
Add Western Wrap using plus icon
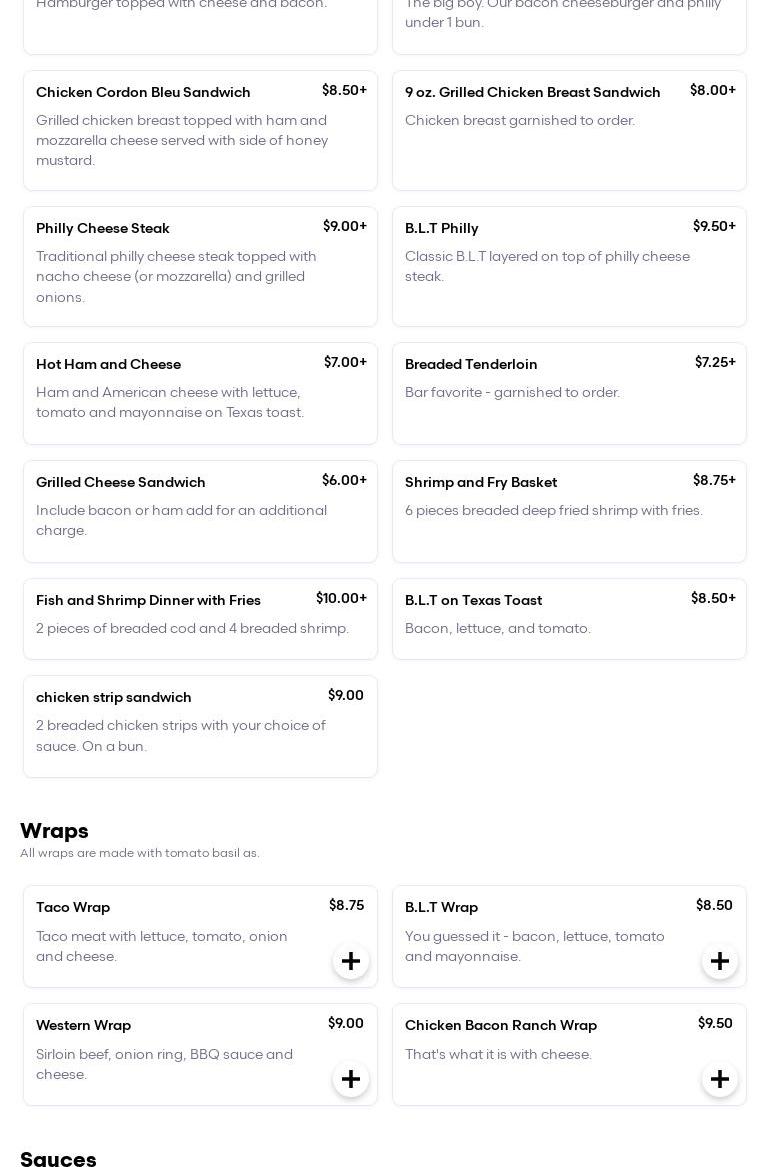351,1079
